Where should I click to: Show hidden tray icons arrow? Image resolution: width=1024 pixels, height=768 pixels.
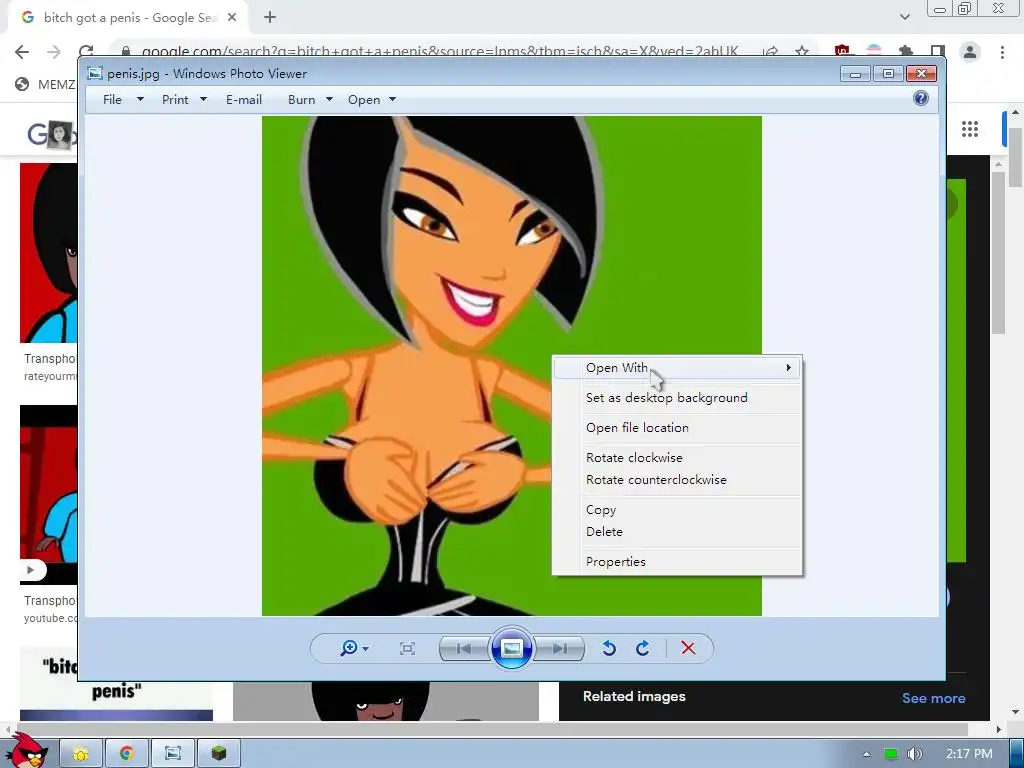[867, 754]
